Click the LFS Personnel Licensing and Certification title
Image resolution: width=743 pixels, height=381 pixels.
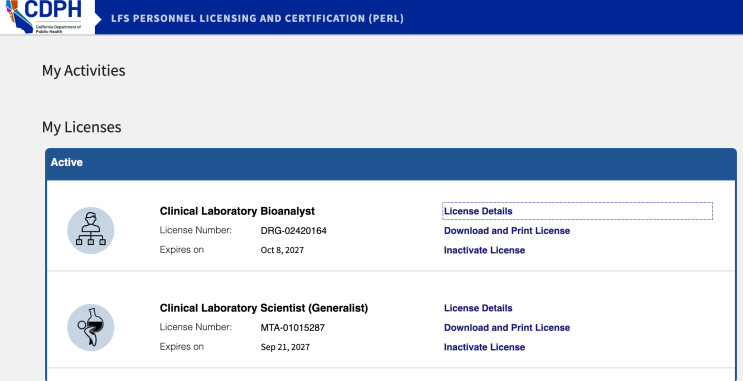pyautogui.click(x=257, y=18)
